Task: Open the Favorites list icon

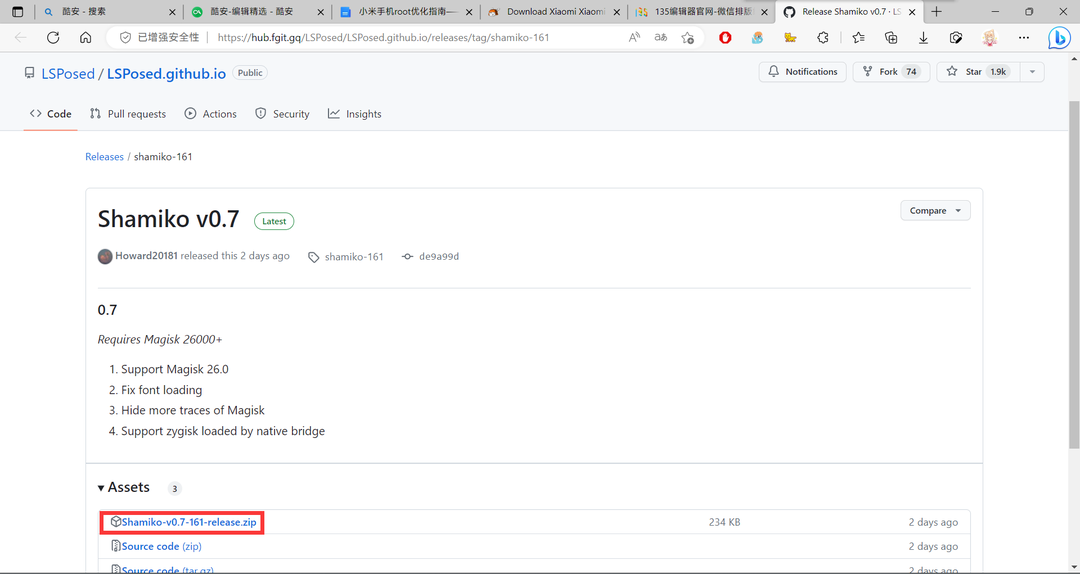Action: click(x=858, y=38)
